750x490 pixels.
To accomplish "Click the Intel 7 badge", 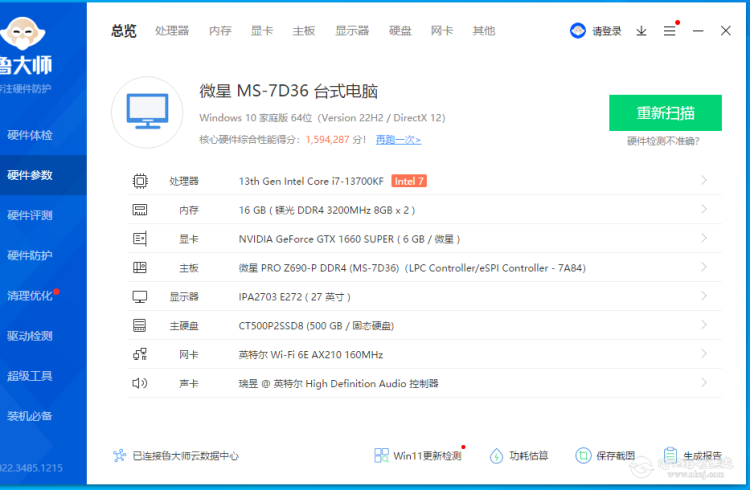I will pyautogui.click(x=409, y=181).
